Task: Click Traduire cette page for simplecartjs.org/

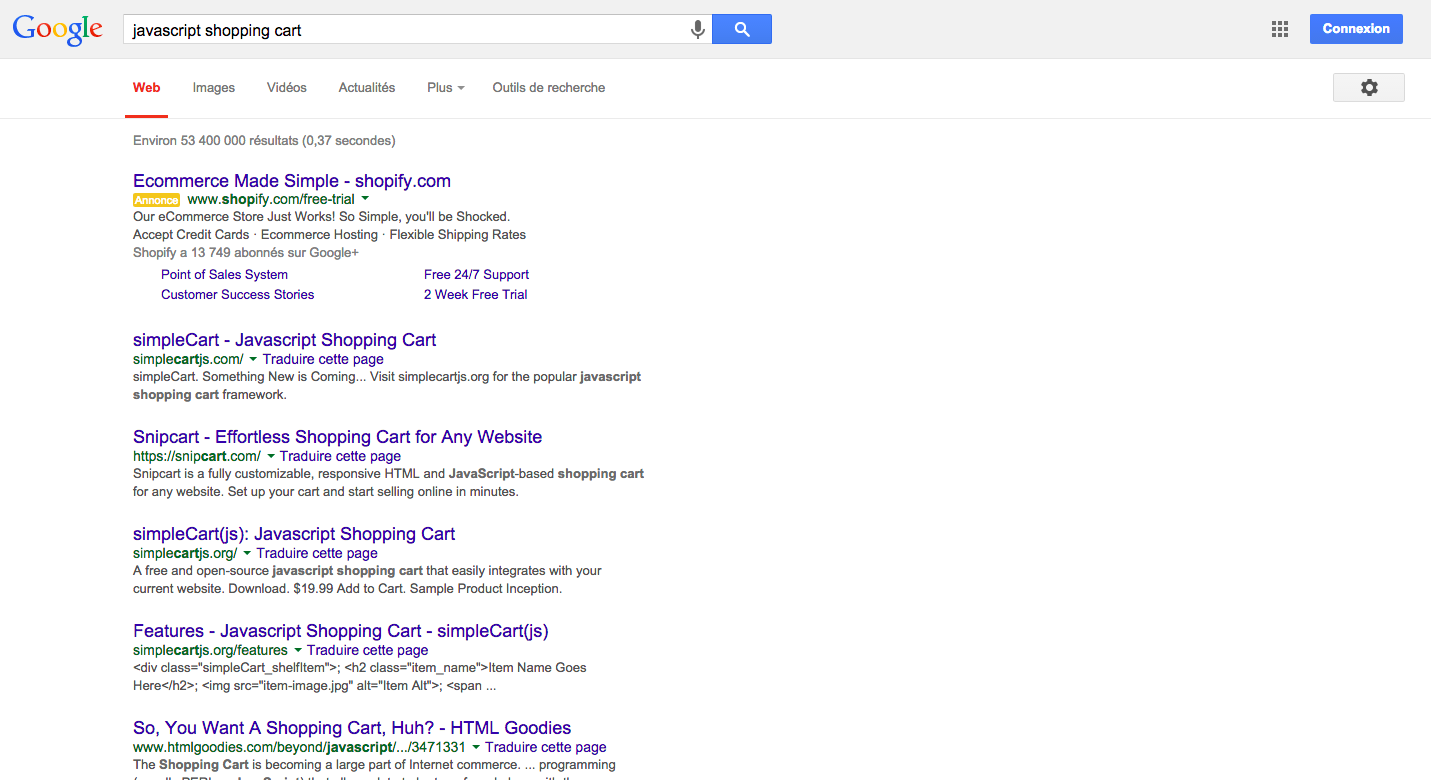Action: [x=317, y=553]
